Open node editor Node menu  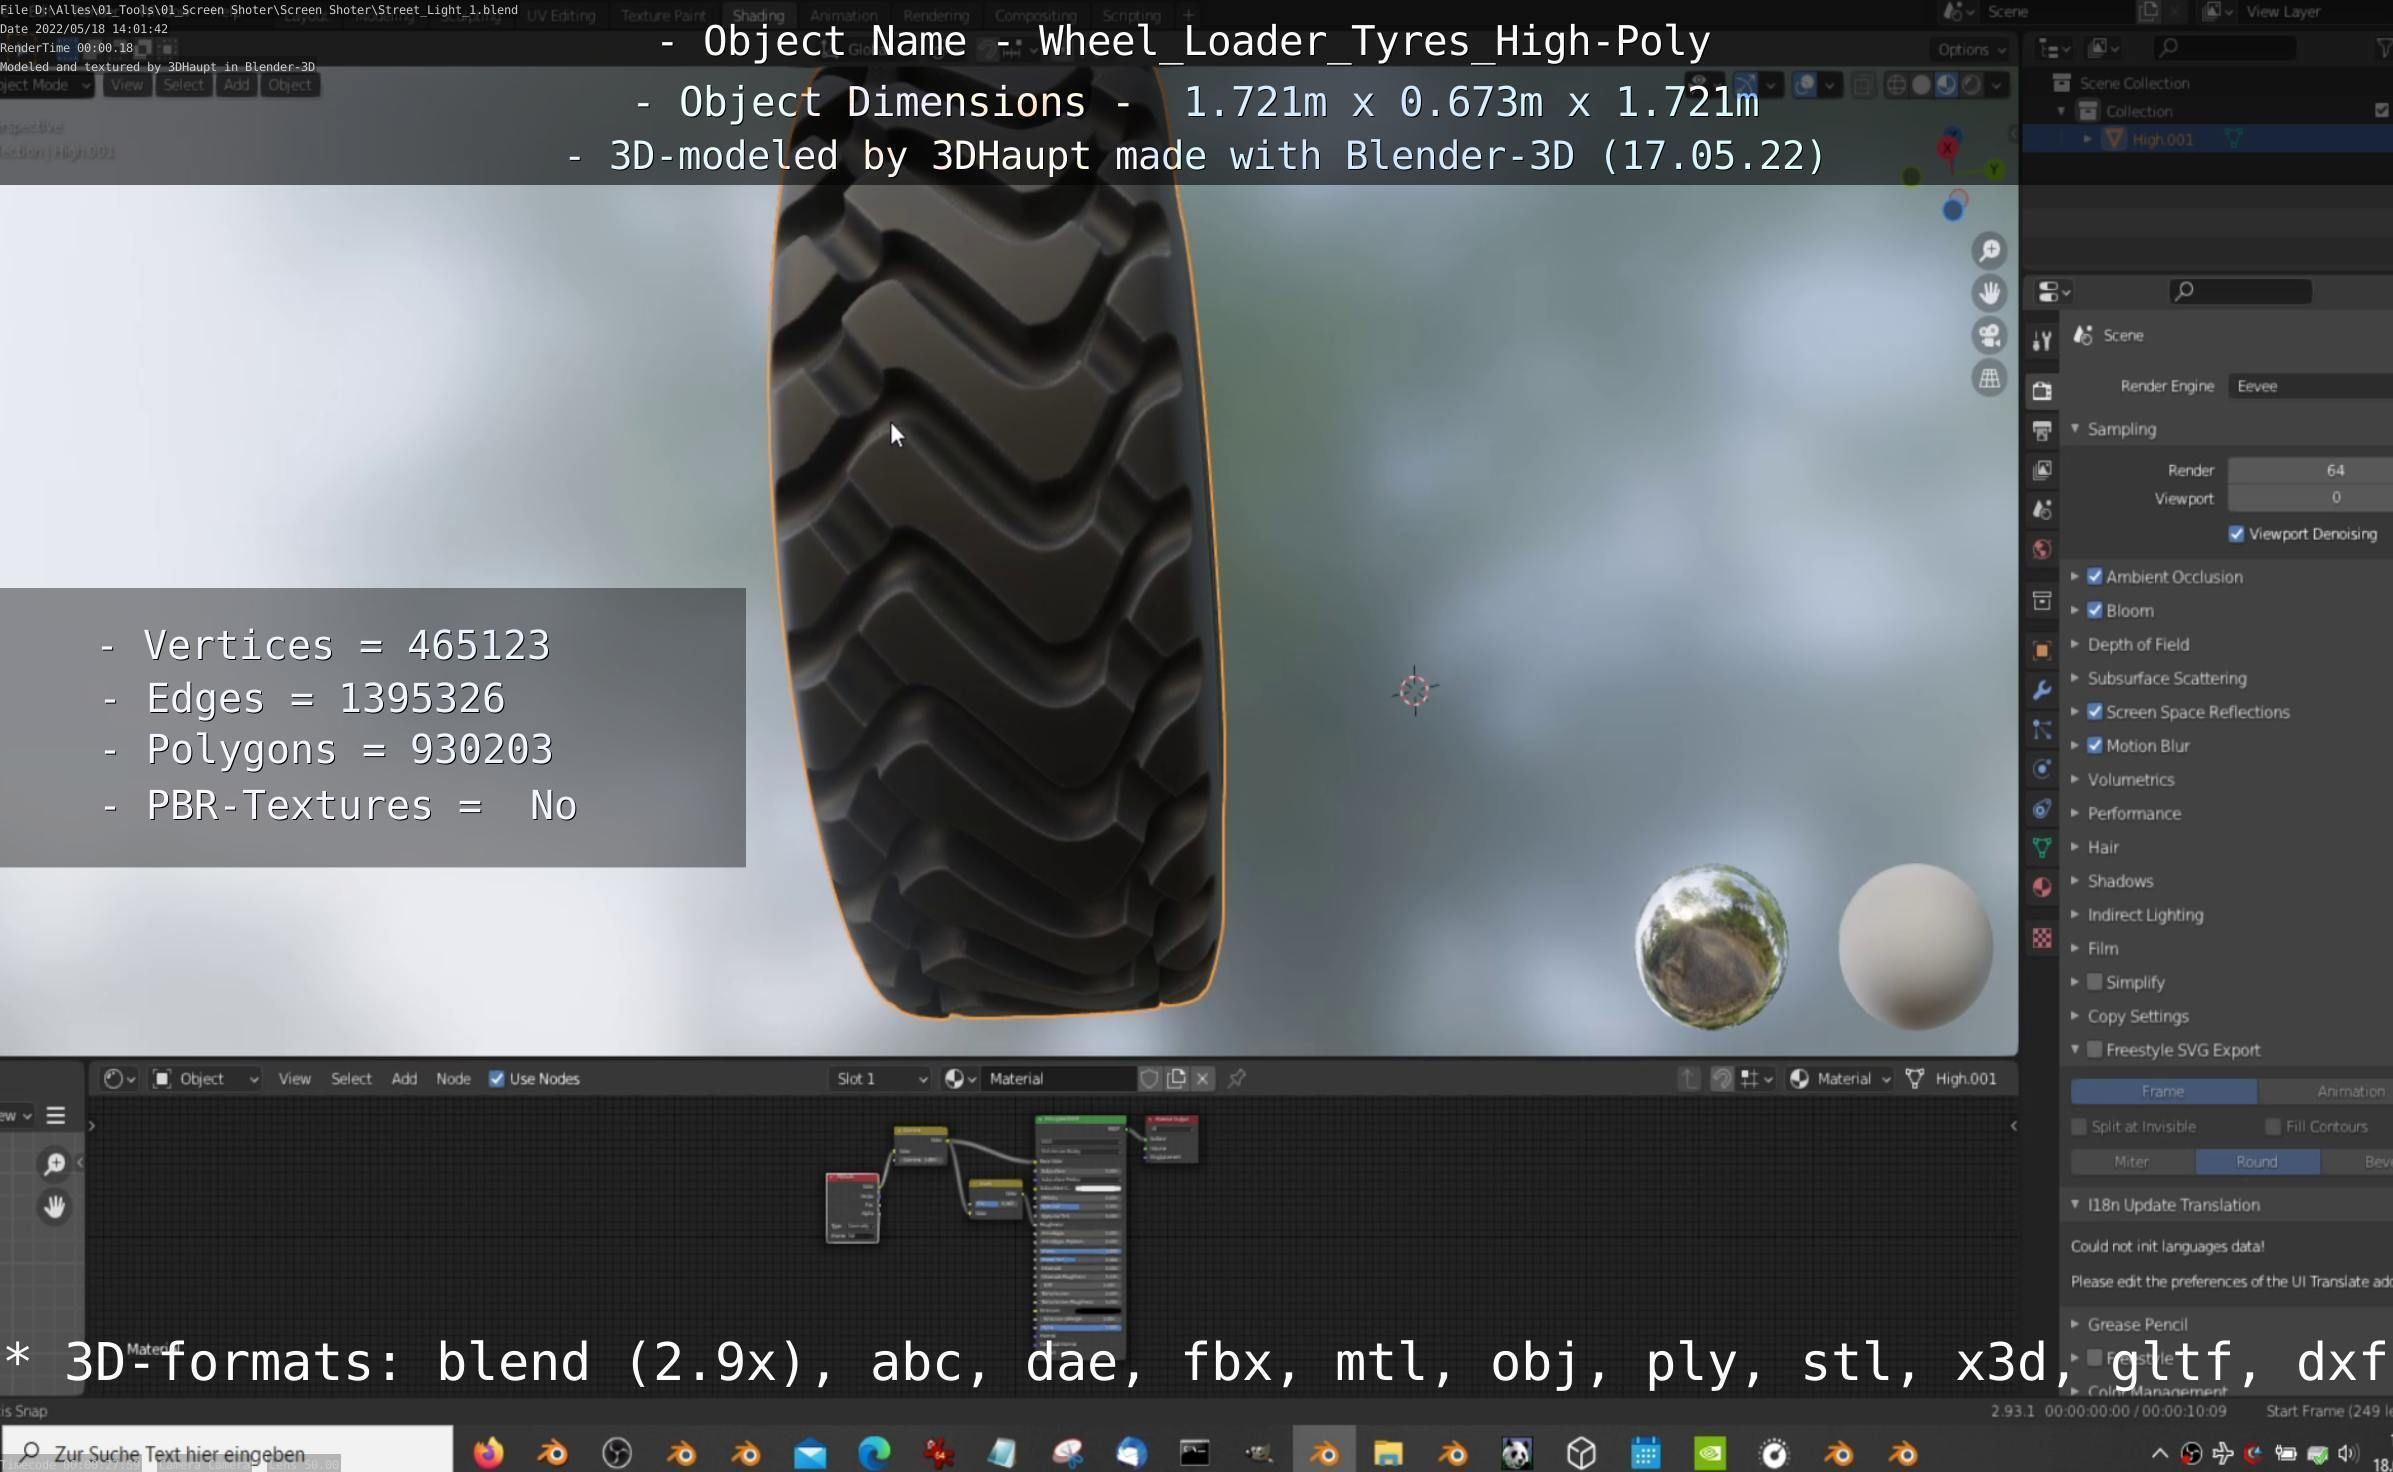pyautogui.click(x=453, y=1078)
